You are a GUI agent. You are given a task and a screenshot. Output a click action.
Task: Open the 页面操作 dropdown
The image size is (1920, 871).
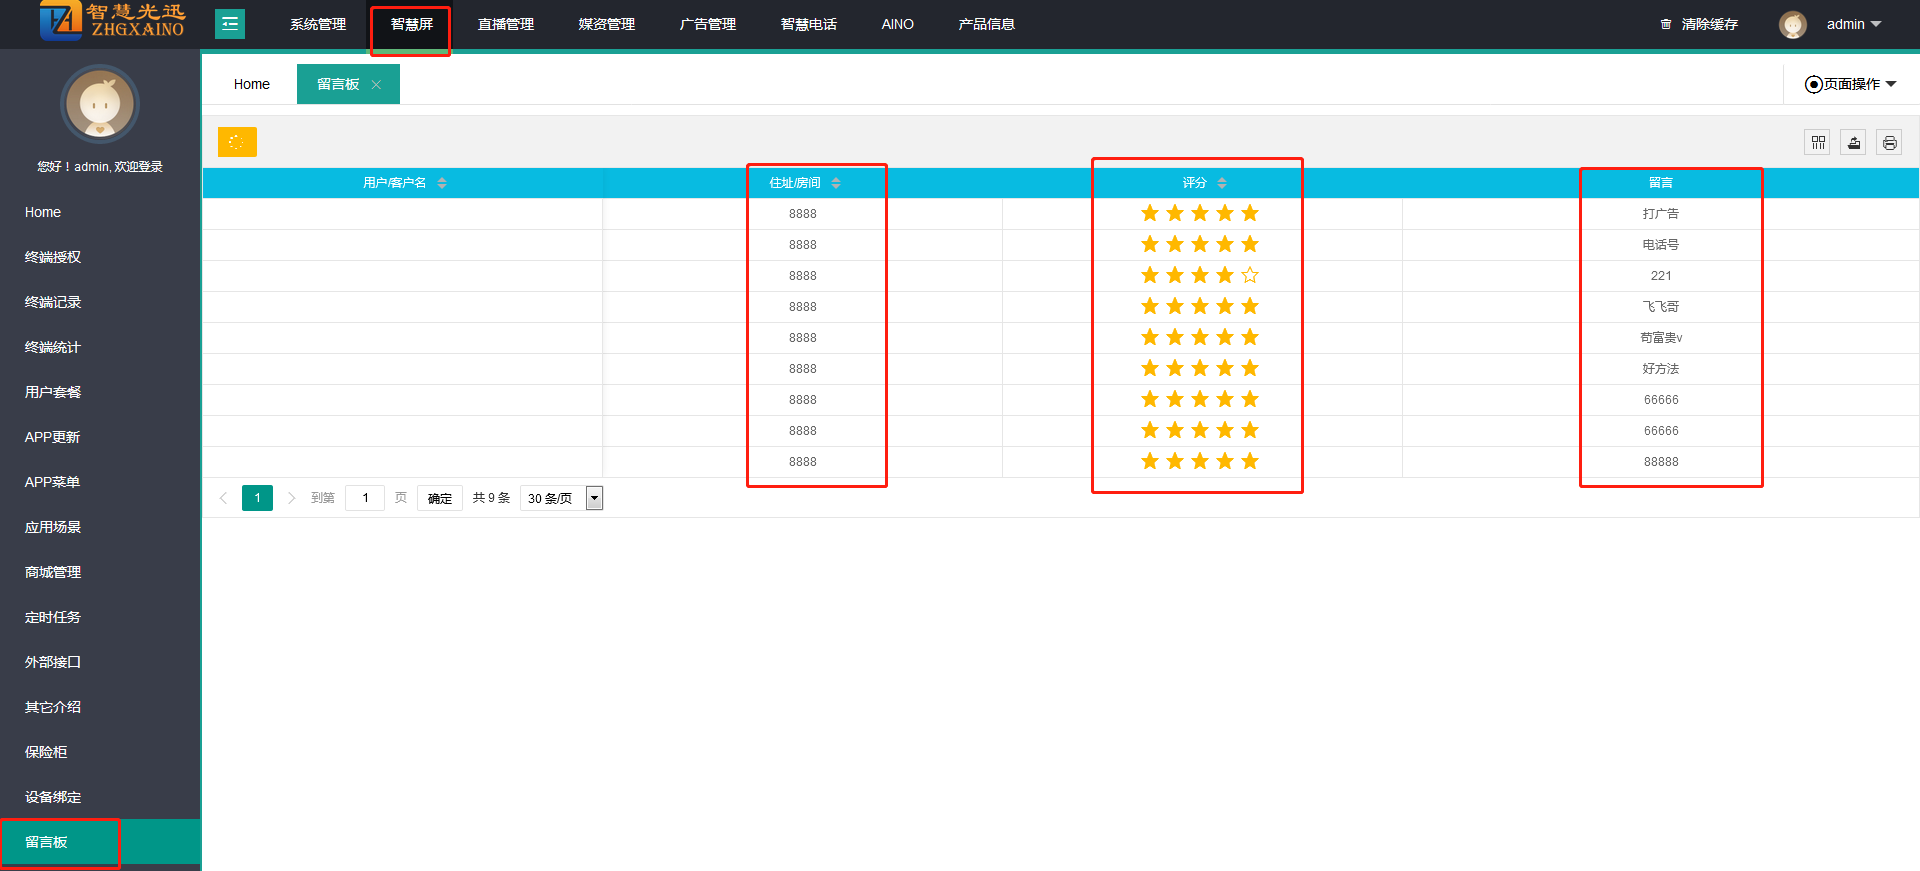[1850, 84]
